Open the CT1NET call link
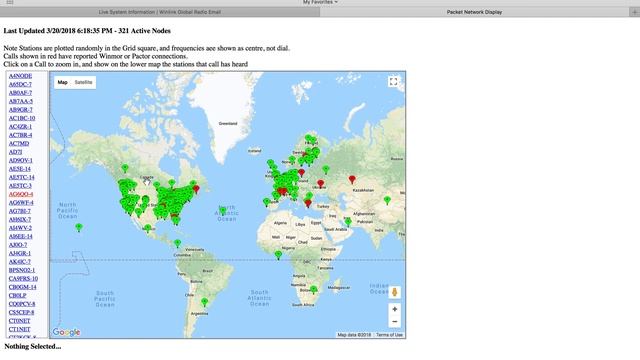Viewport: 640px width, 360px height. click(x=20, y=329)
